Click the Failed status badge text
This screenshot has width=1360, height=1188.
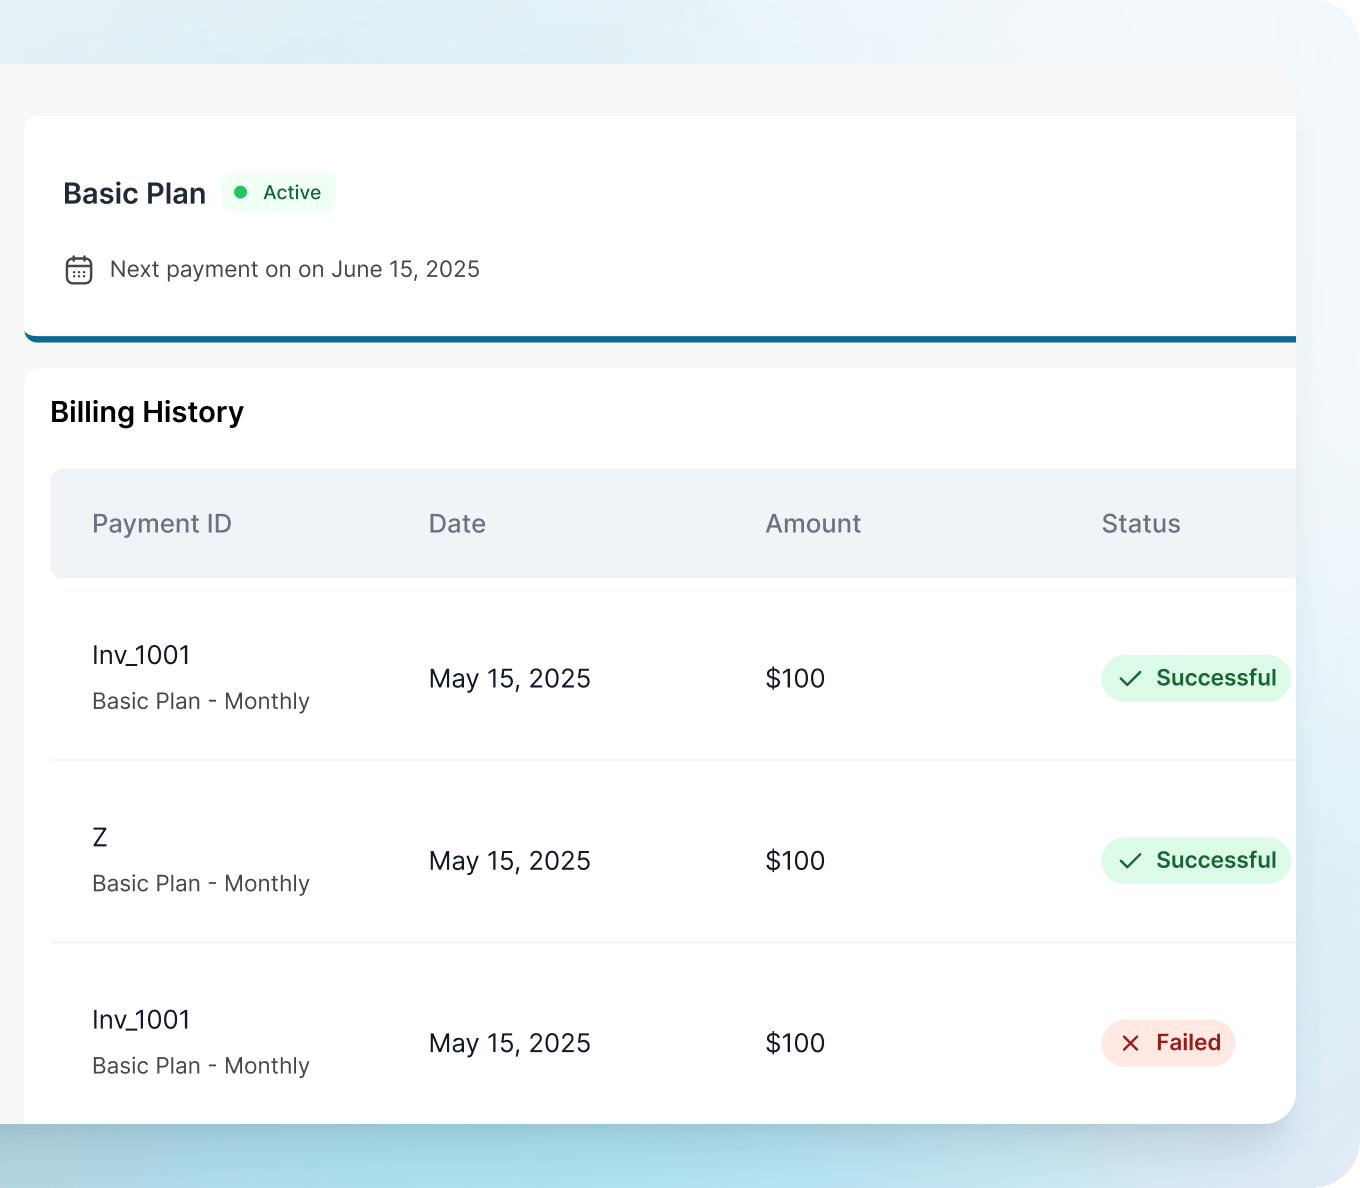click(x=1188, y=1043)
